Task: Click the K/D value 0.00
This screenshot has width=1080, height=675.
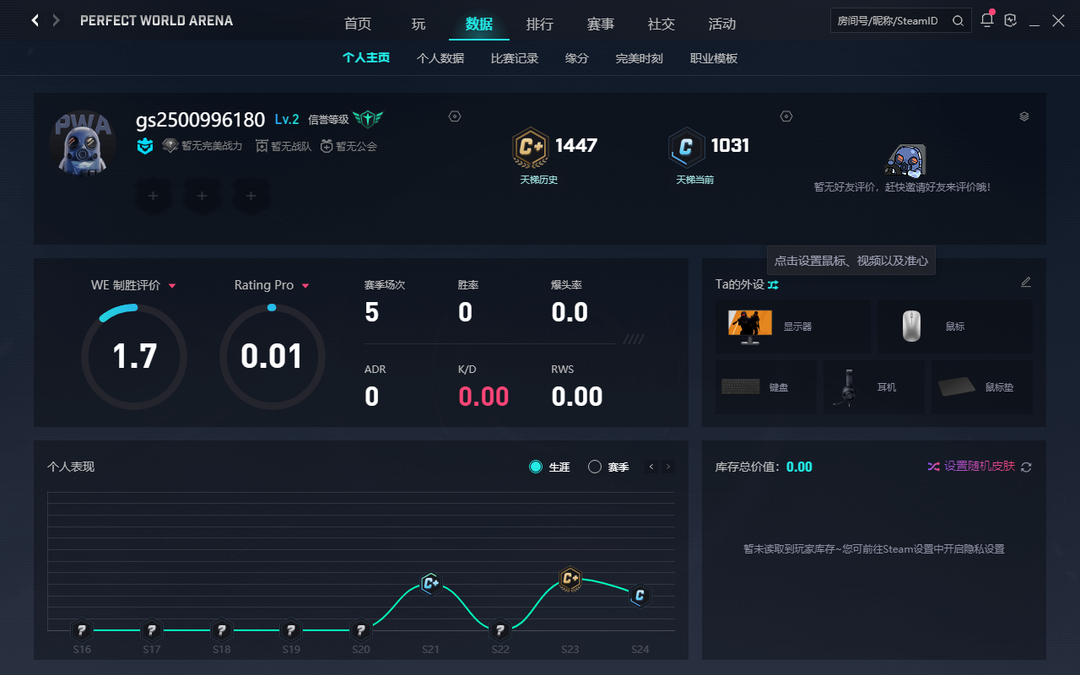Action: tap(484, 397)
